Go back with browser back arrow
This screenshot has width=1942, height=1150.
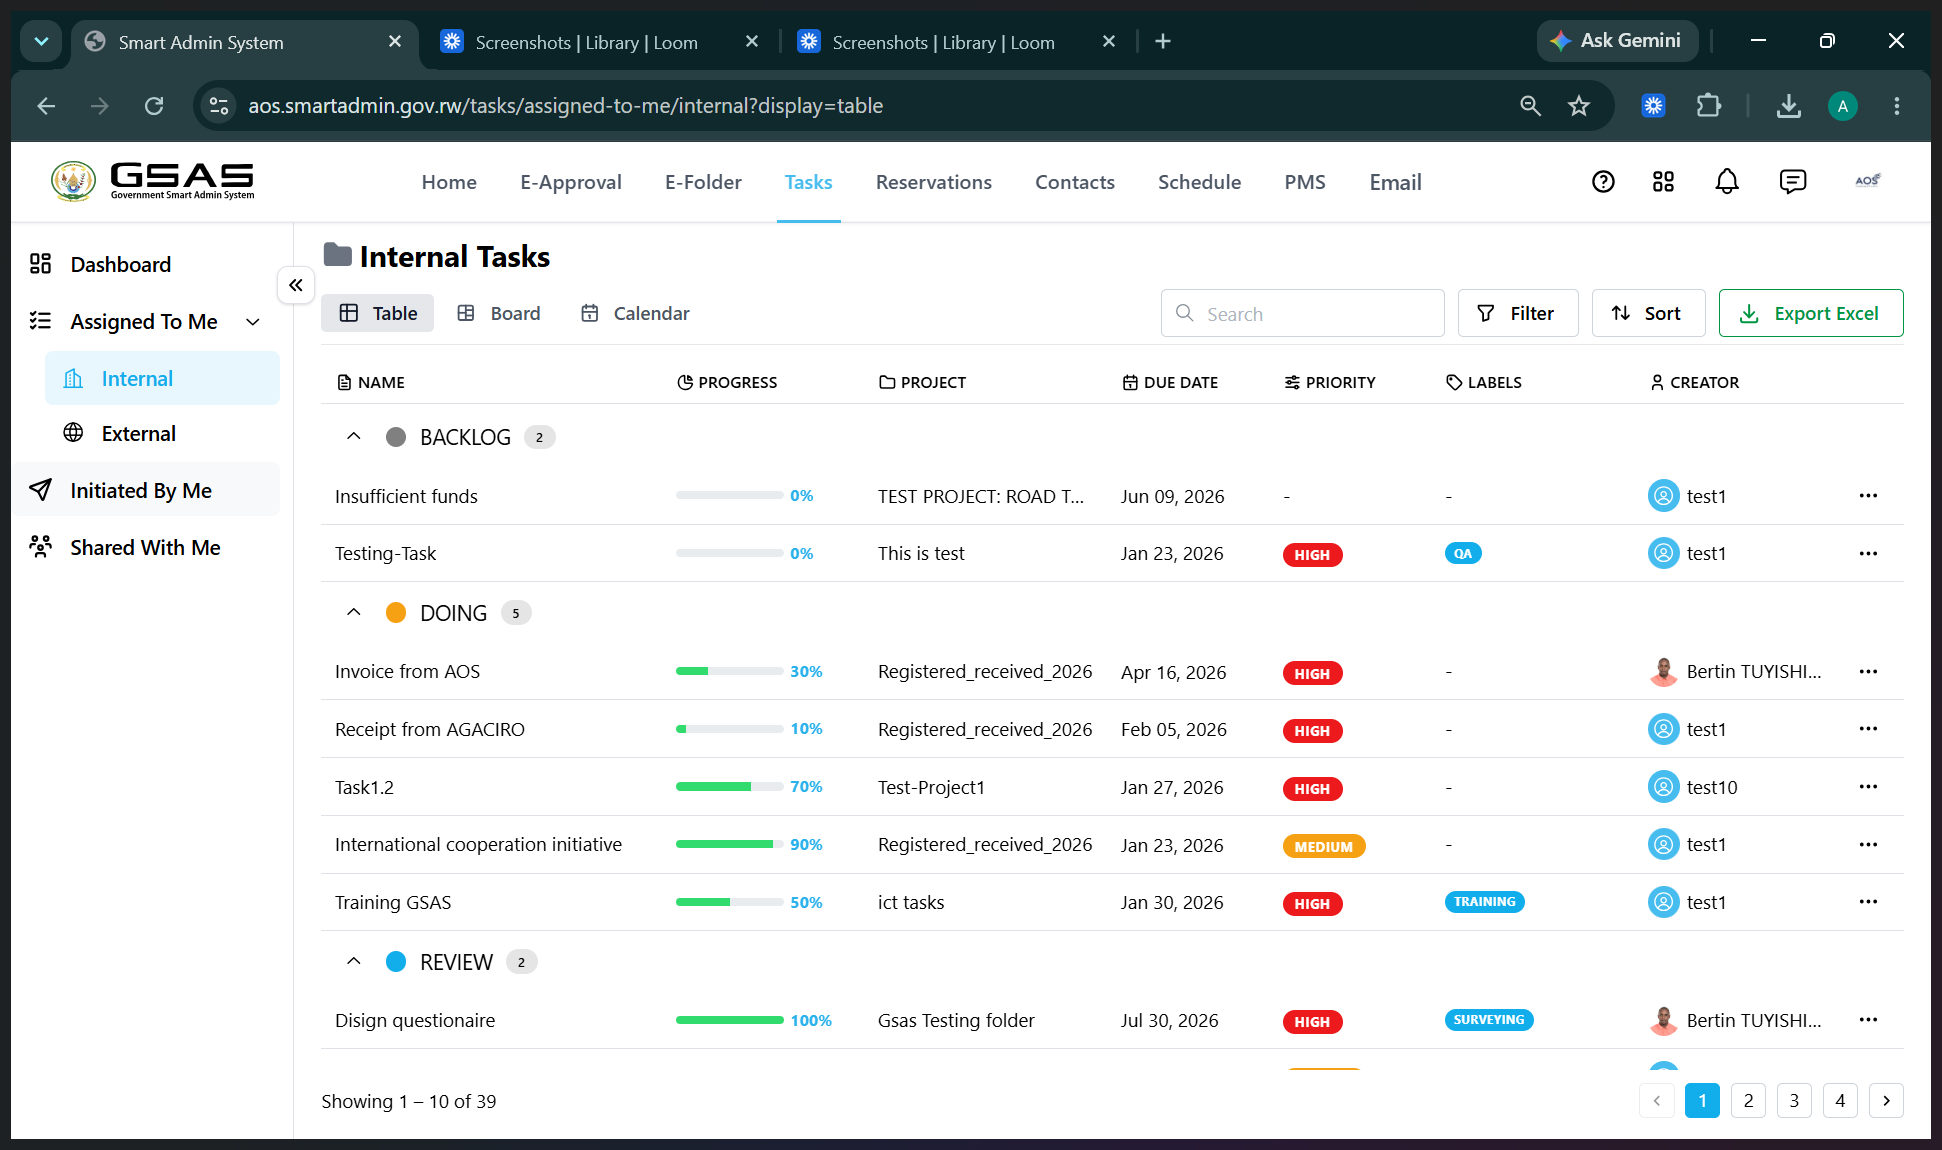tap(46, 106)
